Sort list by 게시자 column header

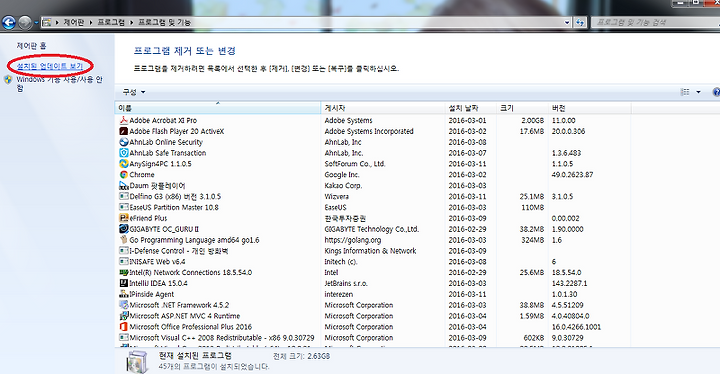click(383, 108)
